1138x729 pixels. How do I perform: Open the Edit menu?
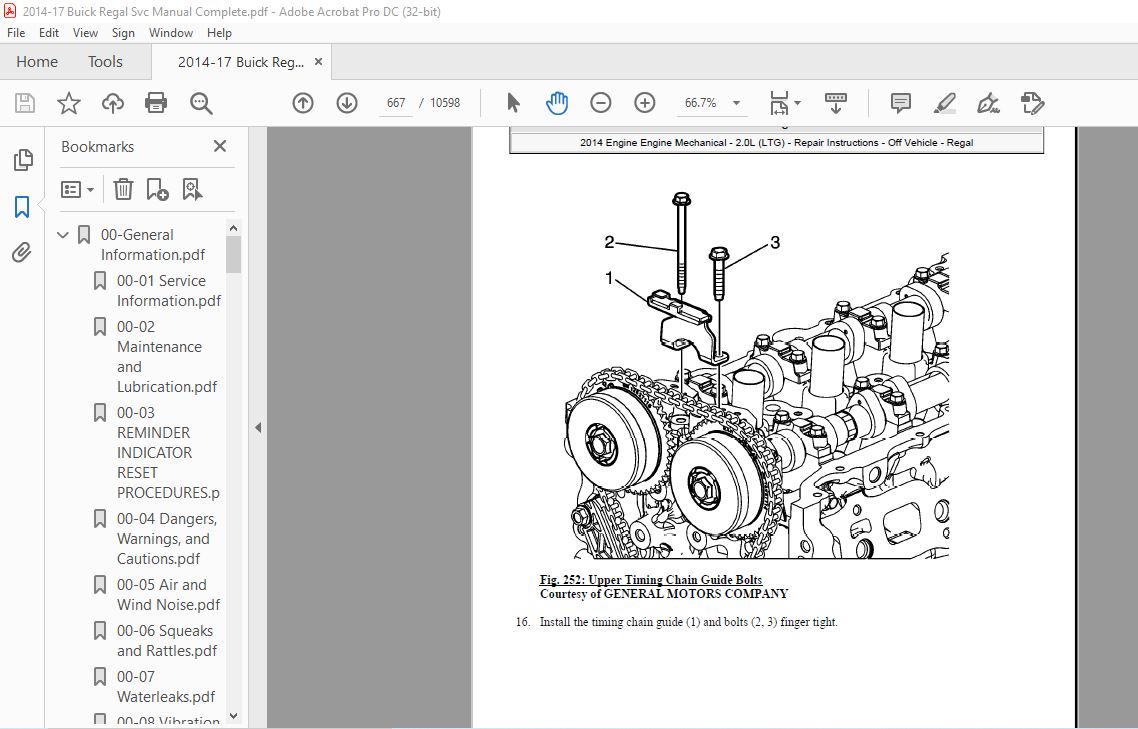pyautogui.click(x=49, y=33)
